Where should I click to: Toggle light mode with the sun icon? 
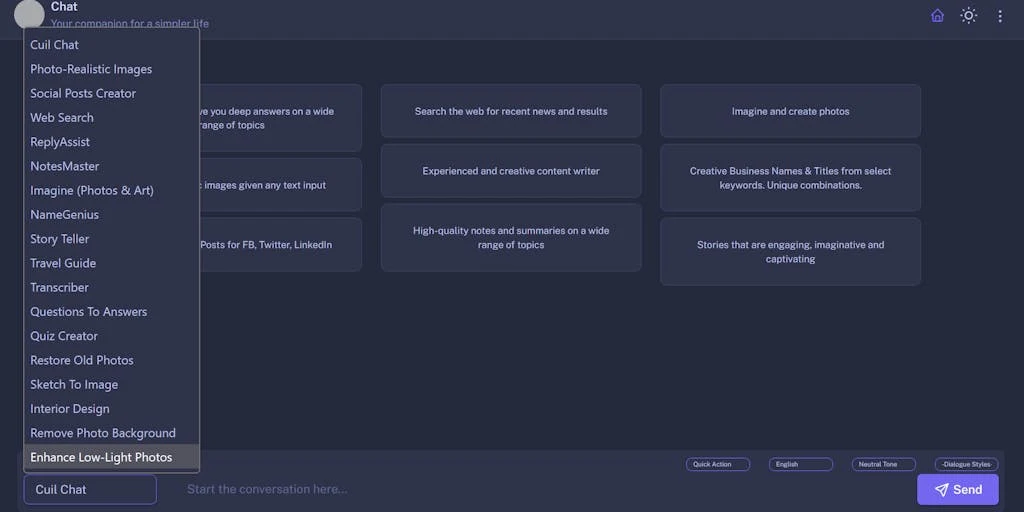click(x=968, y=16)
